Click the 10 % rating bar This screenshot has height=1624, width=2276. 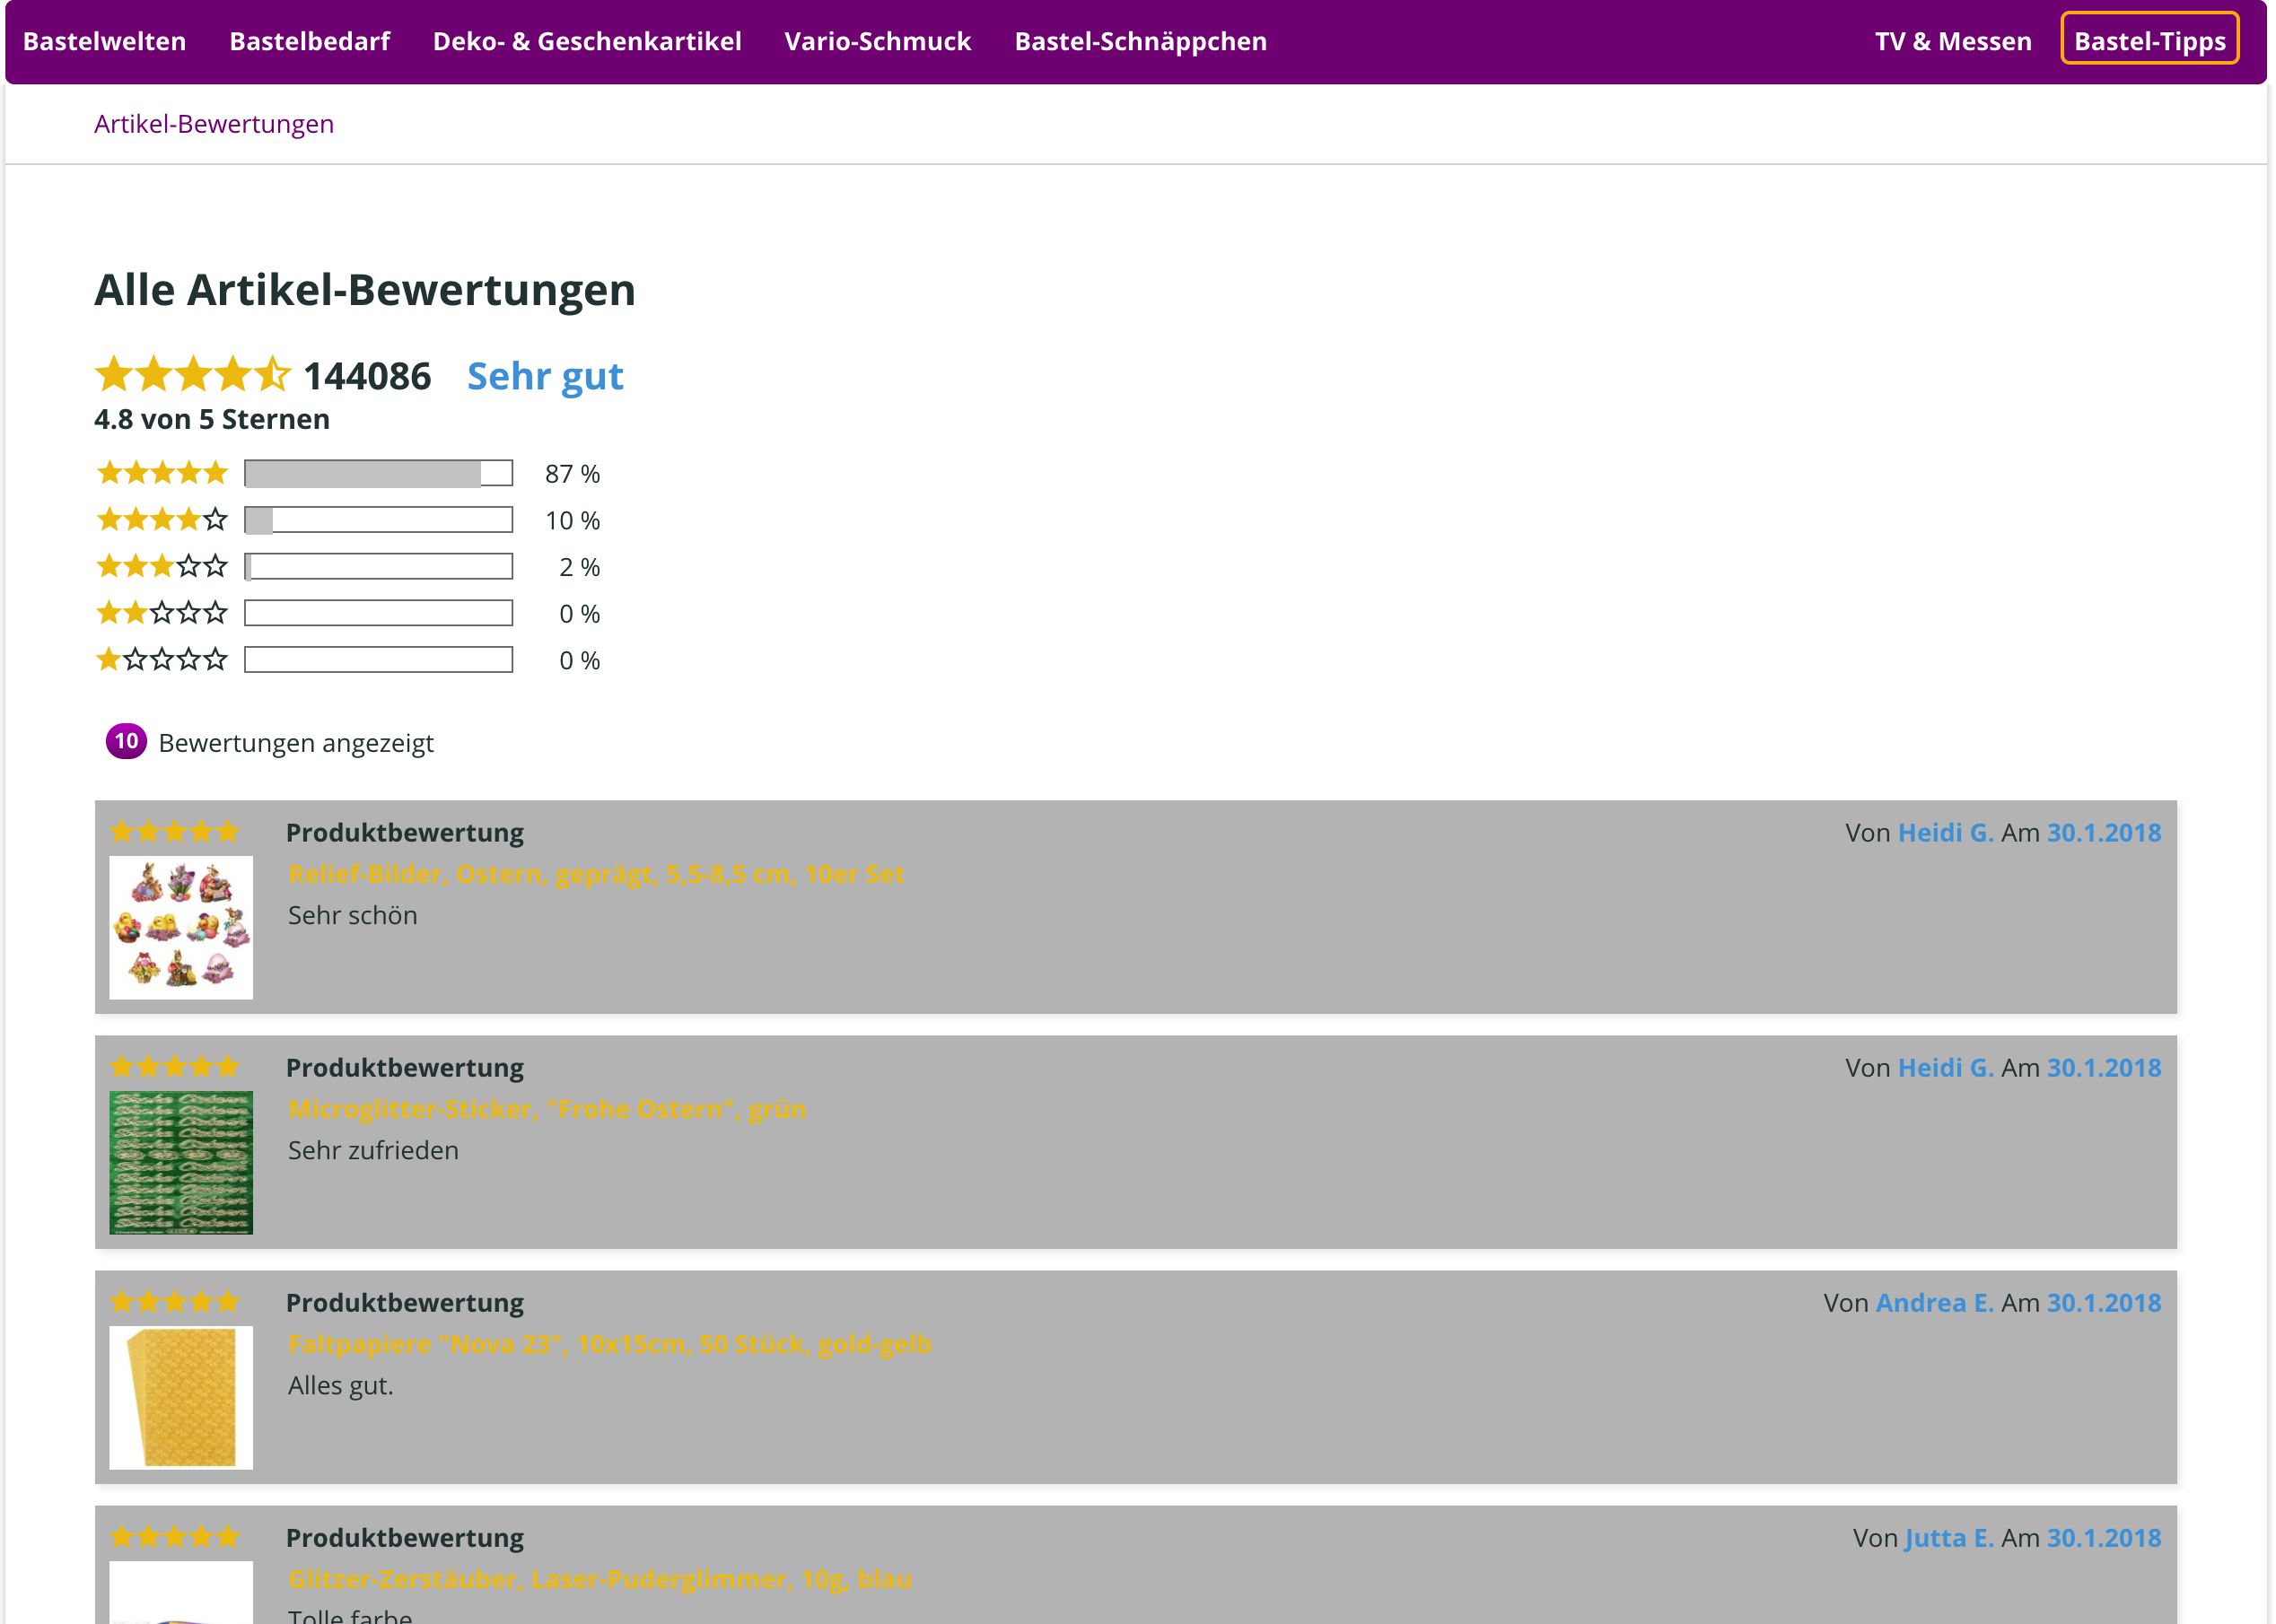(x=379, y=520)
